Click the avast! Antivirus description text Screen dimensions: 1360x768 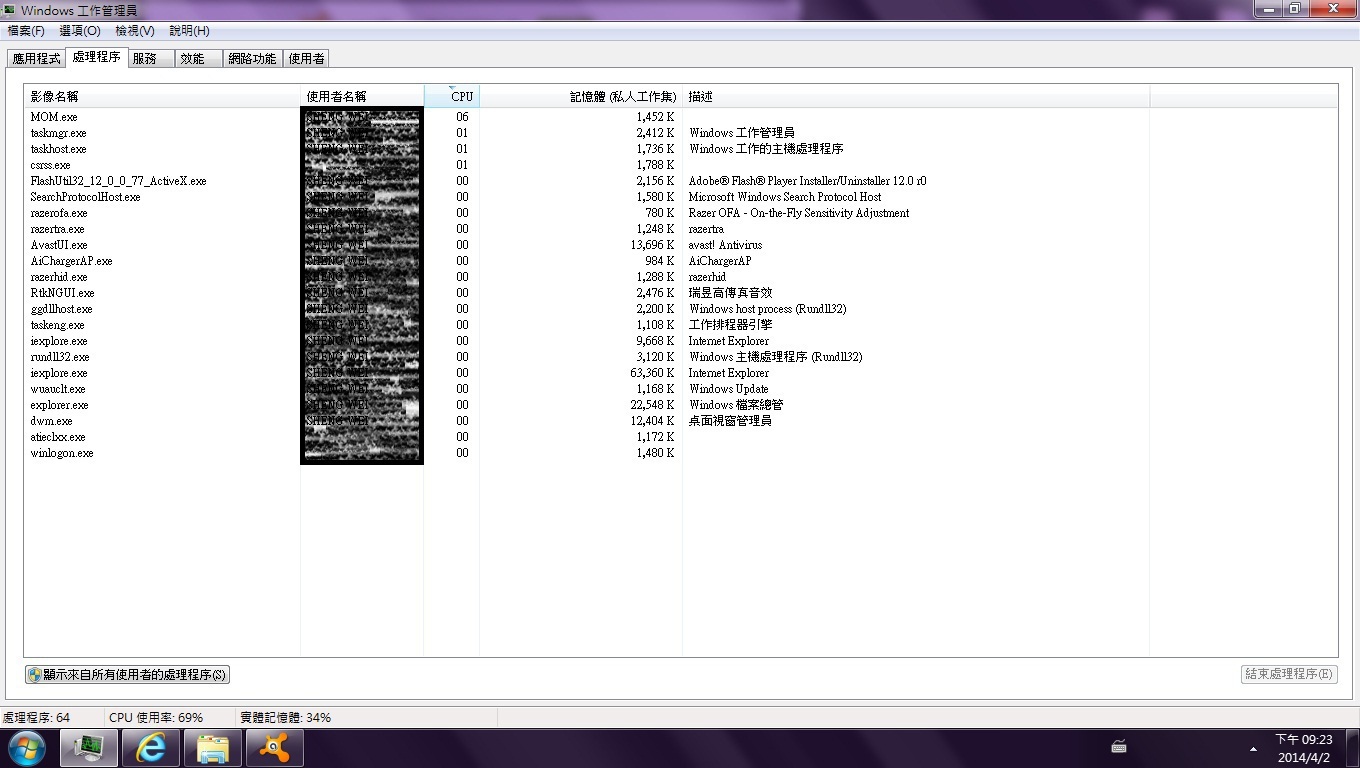point(725,245)
